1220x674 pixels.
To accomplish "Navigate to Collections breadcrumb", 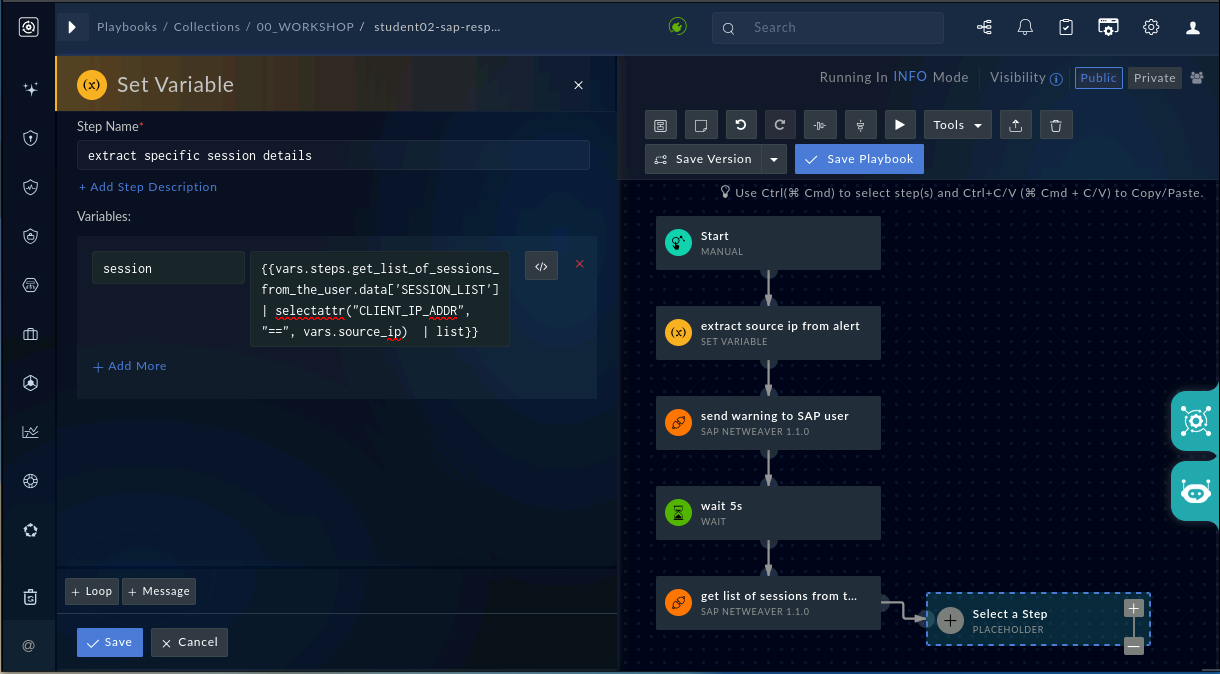I will point(207,27).
